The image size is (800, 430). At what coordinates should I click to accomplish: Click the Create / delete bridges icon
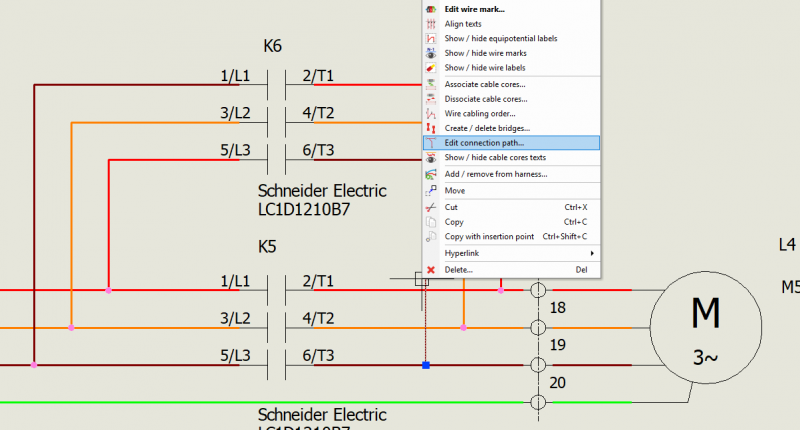pos(431,128)
